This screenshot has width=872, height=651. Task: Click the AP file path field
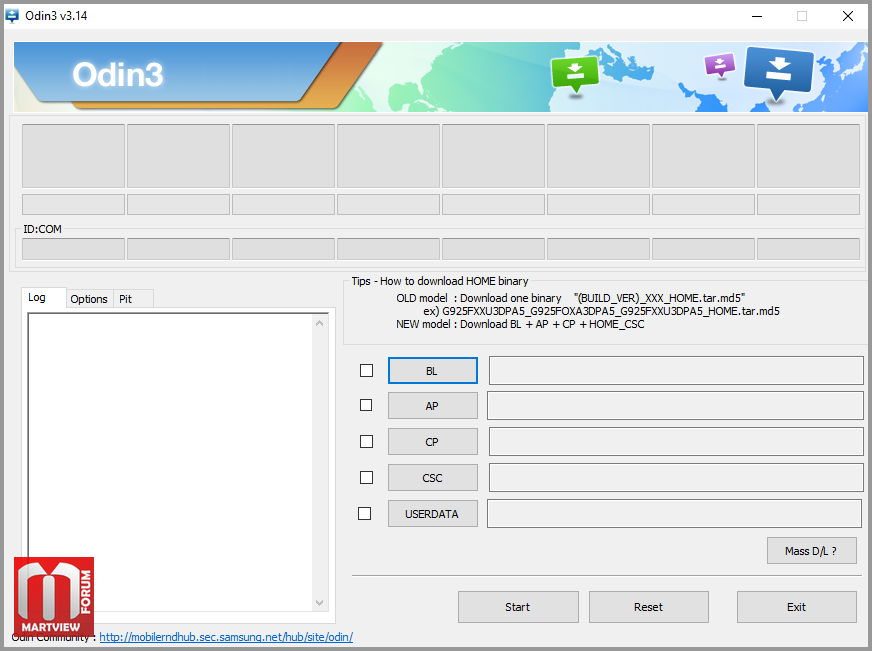click(x=675, y=405)
